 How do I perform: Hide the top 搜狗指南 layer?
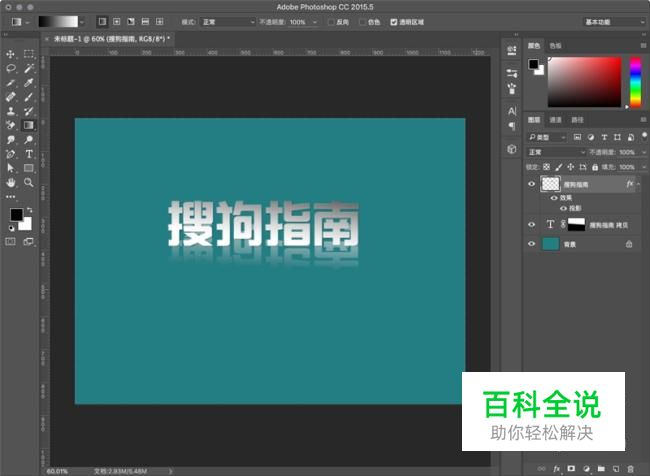[x=531, y=184]
